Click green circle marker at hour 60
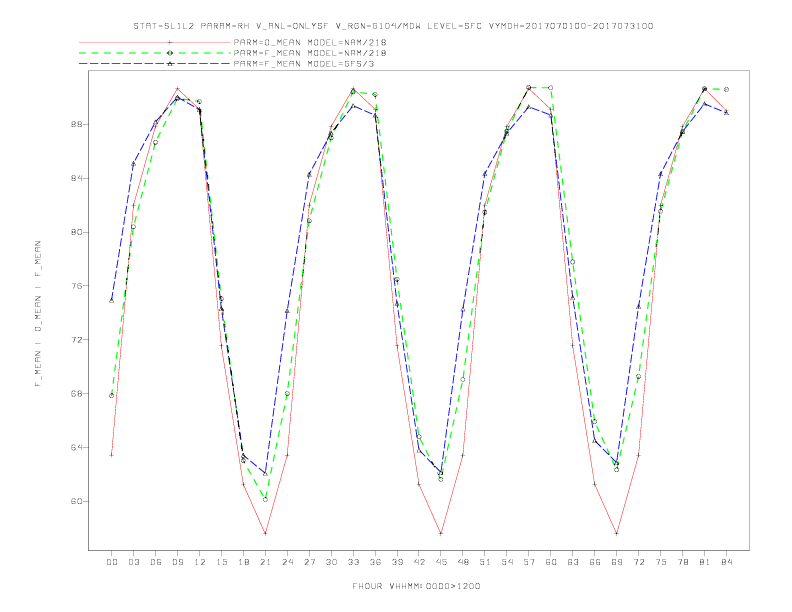 pos(551,88)
